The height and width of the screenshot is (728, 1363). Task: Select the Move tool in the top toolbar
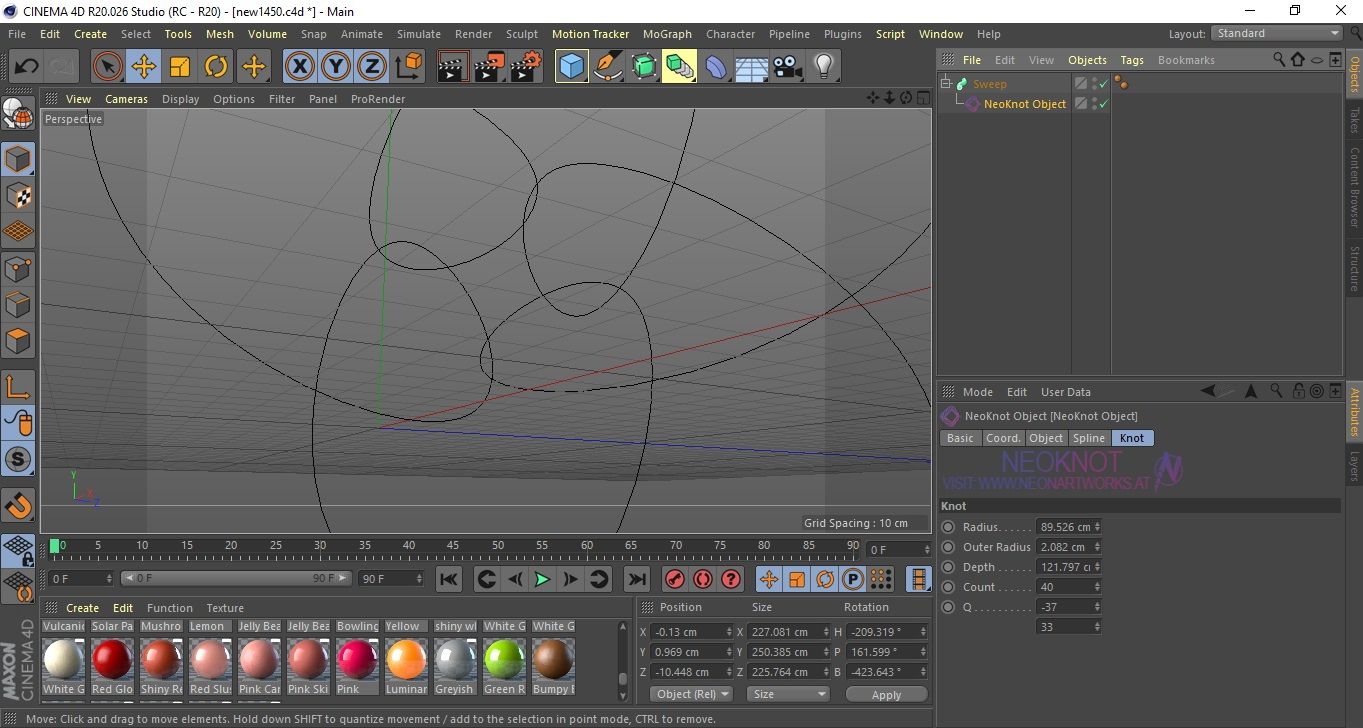(x=144, y=67)
